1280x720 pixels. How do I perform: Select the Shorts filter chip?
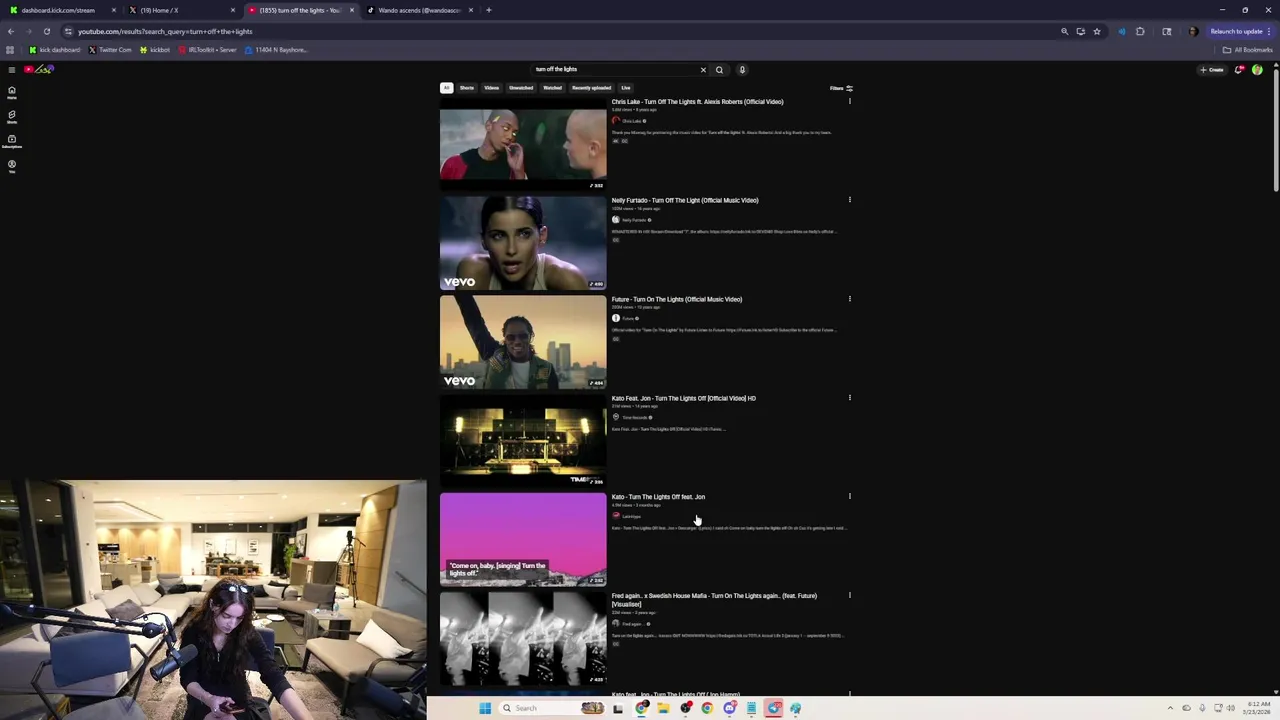(467, 88)
